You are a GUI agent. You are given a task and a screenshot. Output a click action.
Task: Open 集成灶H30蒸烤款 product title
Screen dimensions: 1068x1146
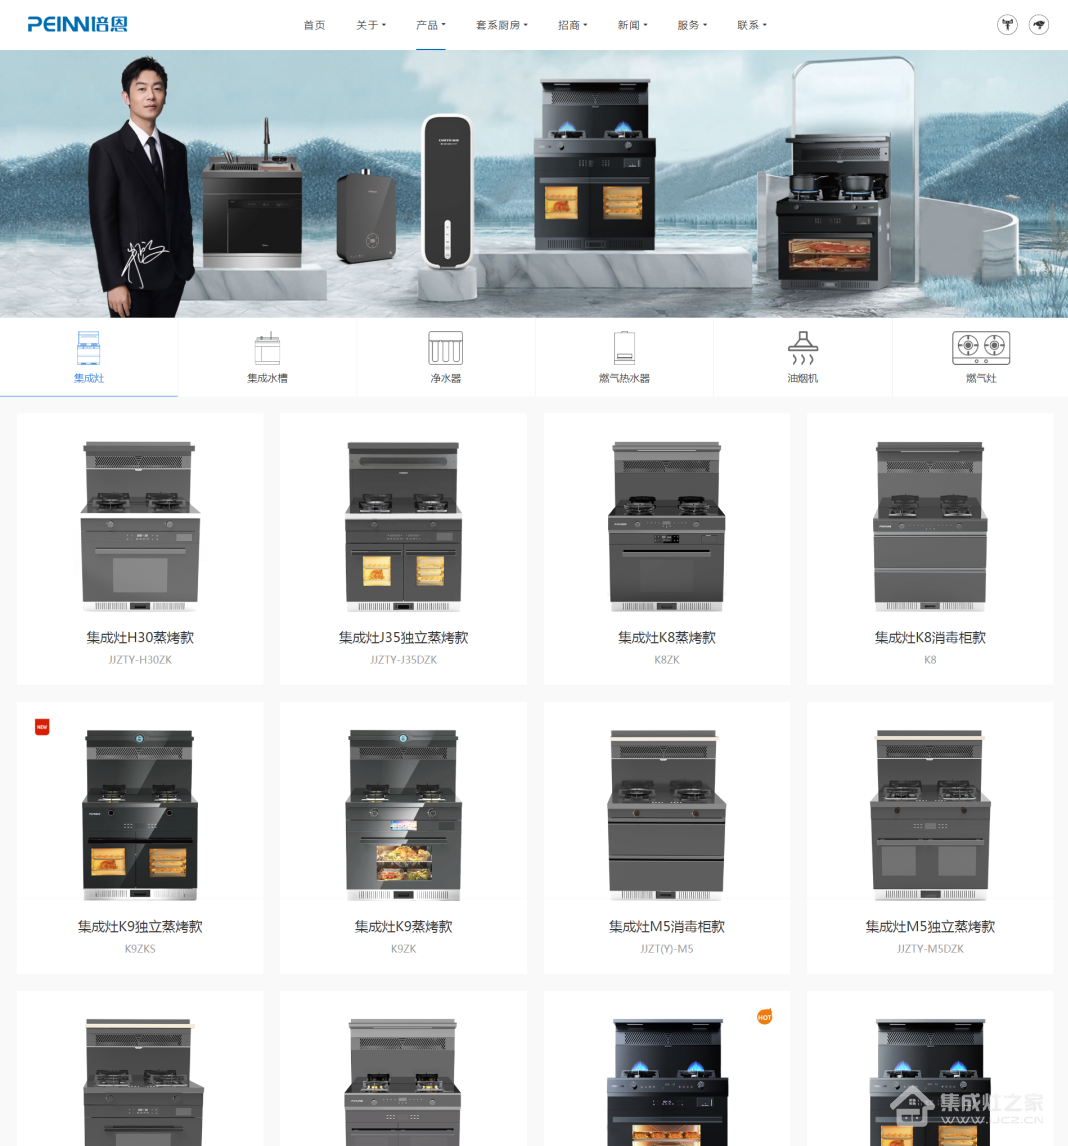tap(140, 637)
